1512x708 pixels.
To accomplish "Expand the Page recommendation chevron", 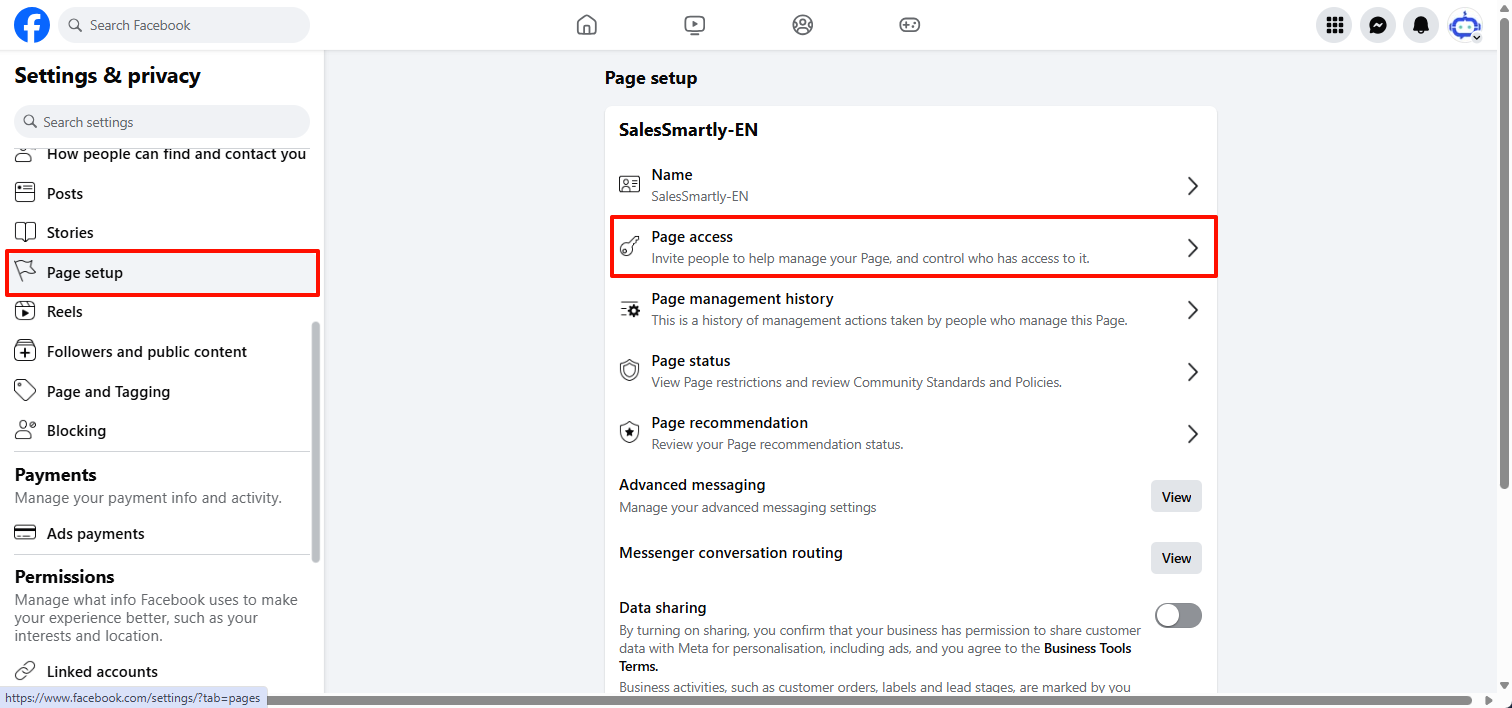I will click(1192, 434).
